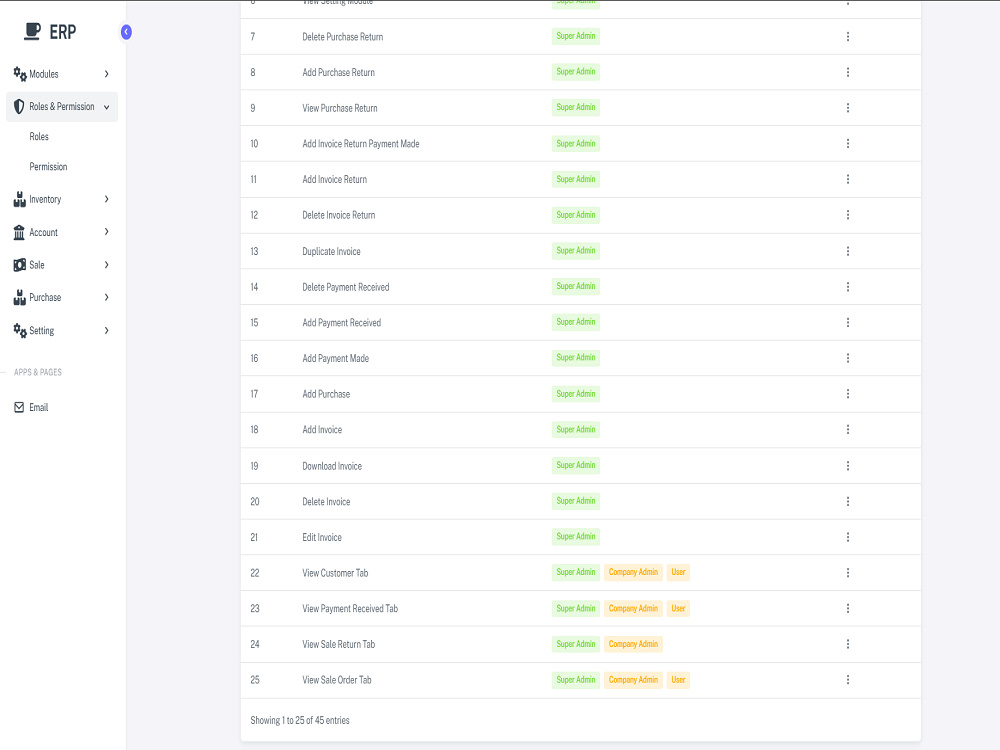Open three-dot menu for Delete Payment Received
The width and height of the screenshot is (1000, 750).
tap(848, 287)
